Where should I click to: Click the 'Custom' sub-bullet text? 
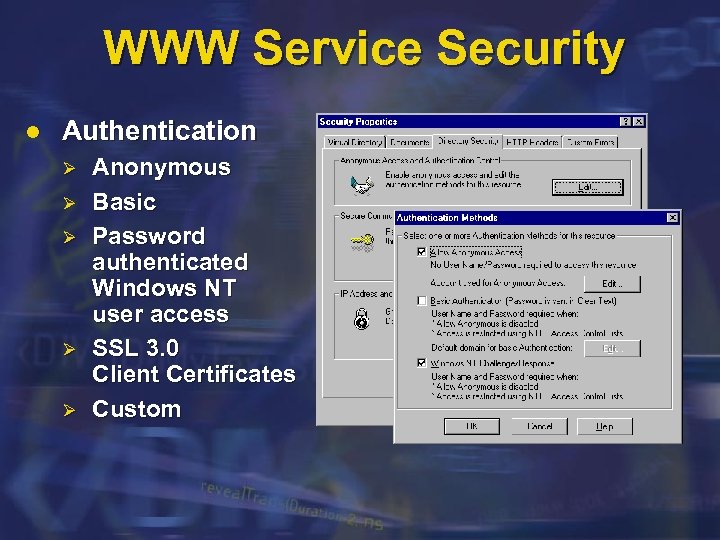(136, 409)
